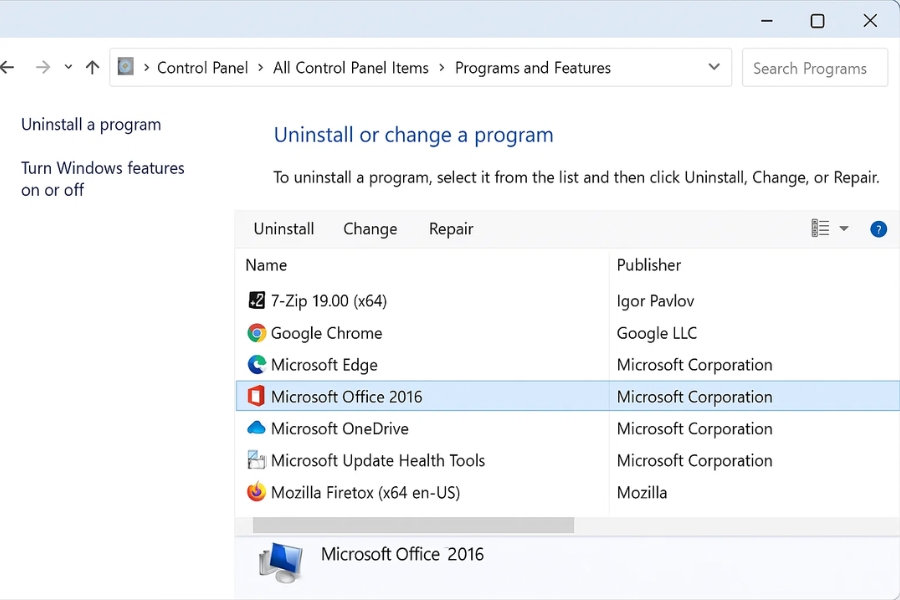900x600 pixels.
Task: Navigate to All Control Panel Items breadcrumb
Action: click(x=350, y=68)
